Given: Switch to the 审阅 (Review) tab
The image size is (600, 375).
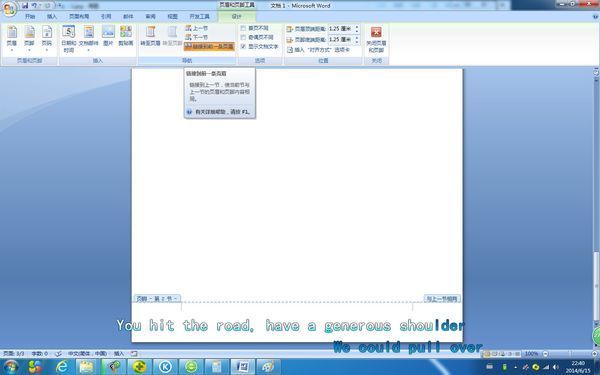Looking at the screenshot, I should point(150,16).
